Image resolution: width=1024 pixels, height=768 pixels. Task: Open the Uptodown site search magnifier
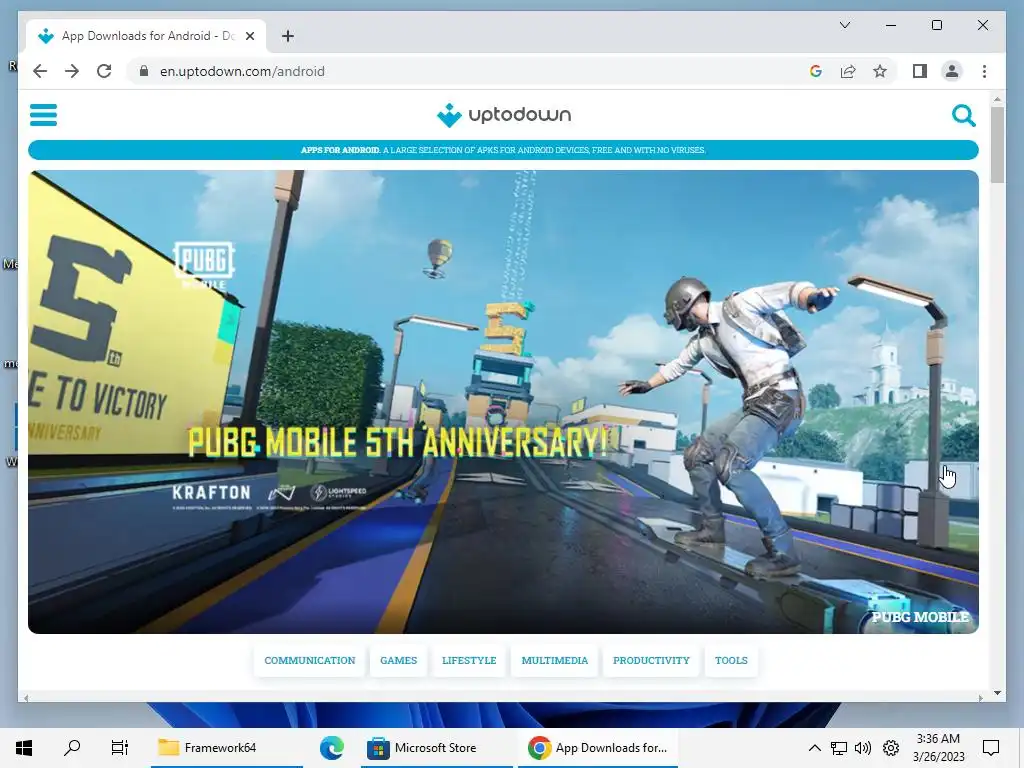963,116
